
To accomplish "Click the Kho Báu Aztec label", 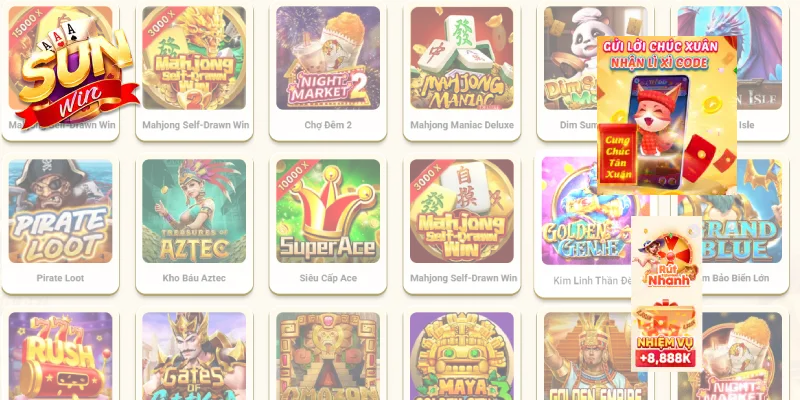I will click(194, 278).
